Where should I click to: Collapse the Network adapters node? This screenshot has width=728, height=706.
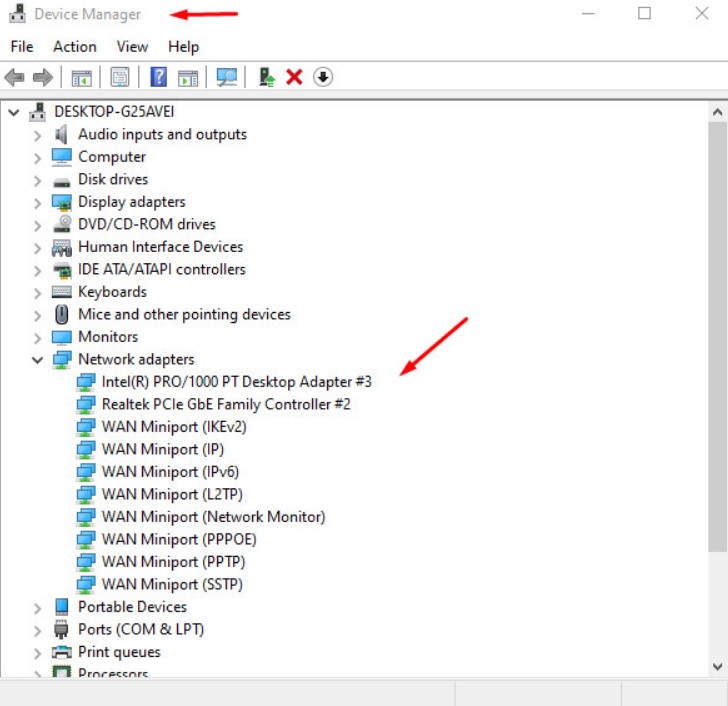38,360
